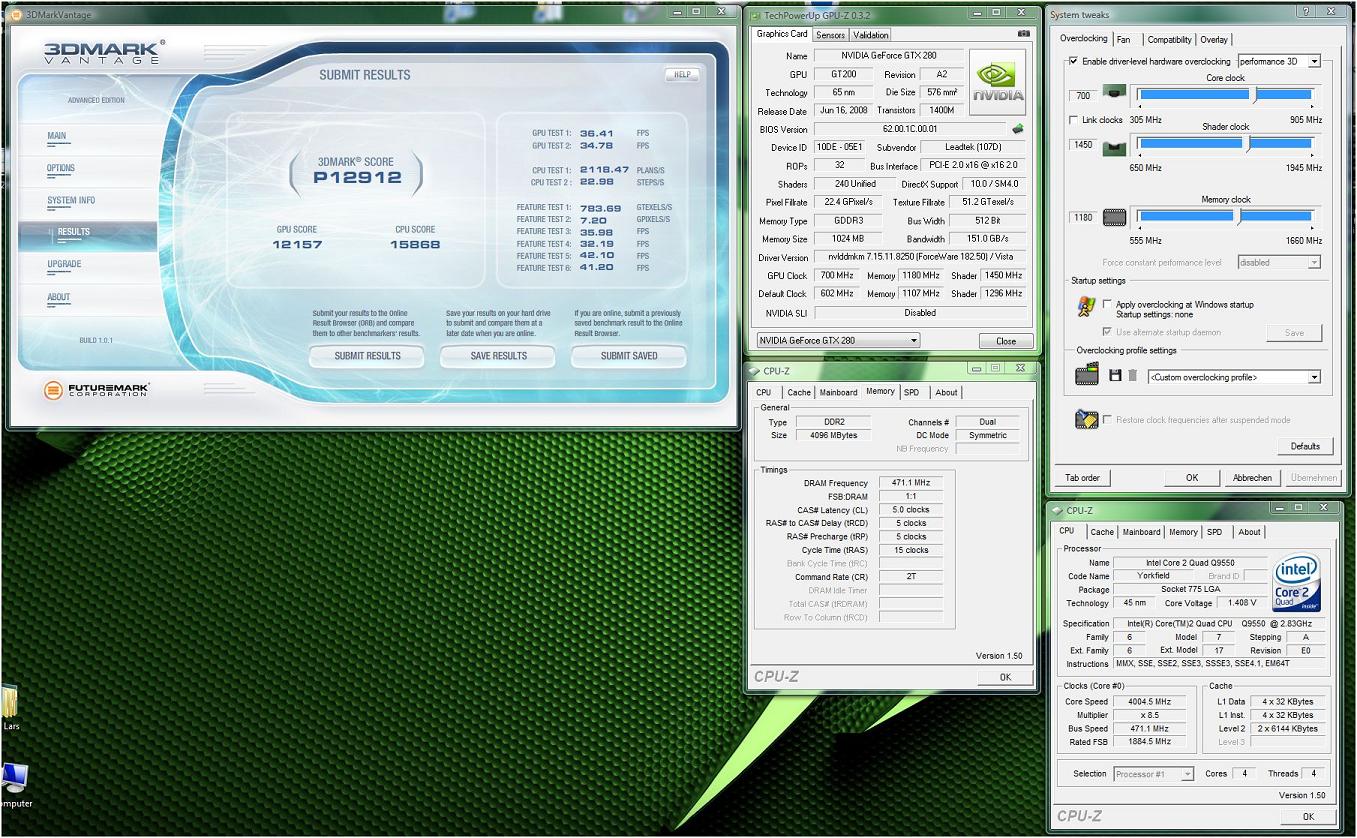
Task: Click the SAVE RESULTS button
Action: tap(498, 356)
